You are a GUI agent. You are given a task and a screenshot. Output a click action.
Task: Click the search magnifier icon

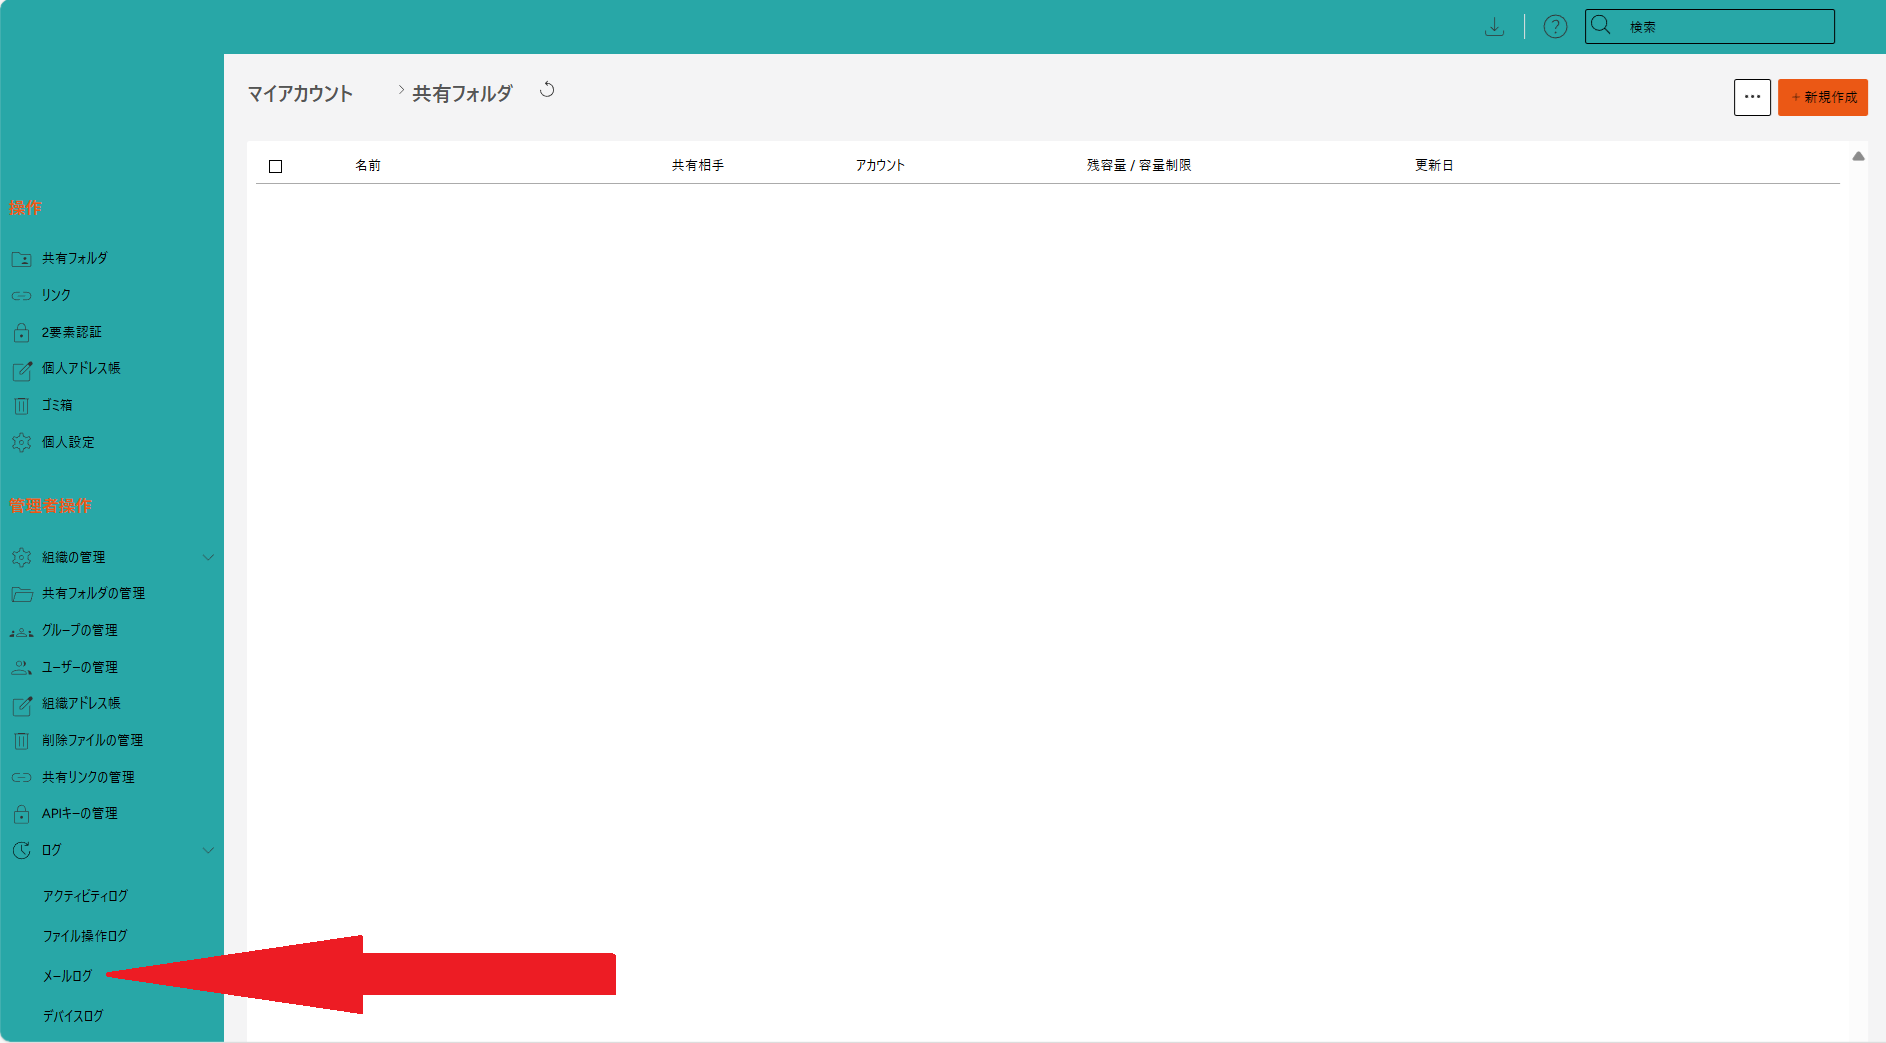(x=1601, y=26)
